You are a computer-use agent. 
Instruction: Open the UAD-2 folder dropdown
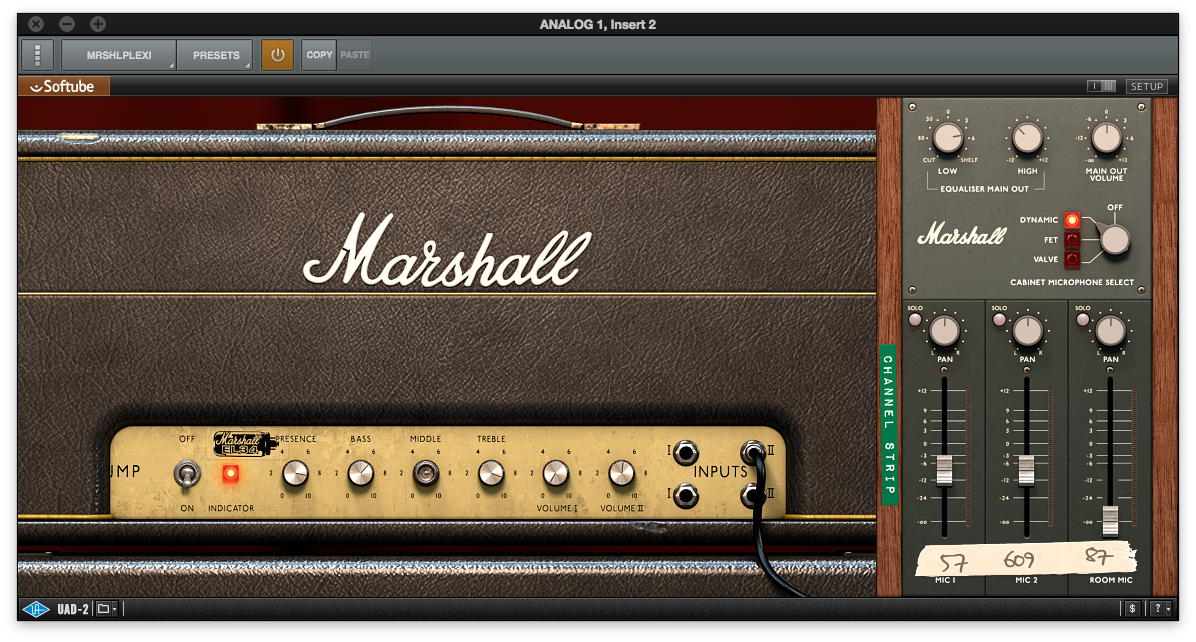point(106,608)
